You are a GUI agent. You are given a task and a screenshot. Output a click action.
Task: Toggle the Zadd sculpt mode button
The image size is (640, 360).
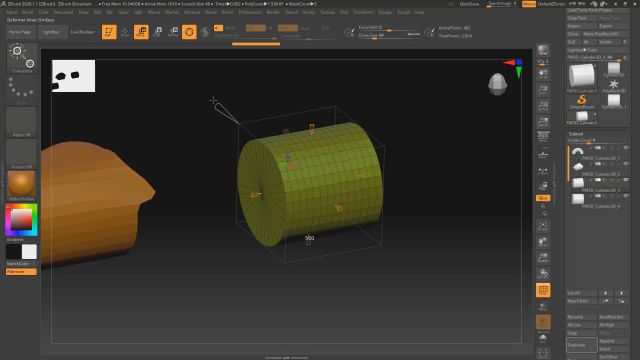tap(288, 28)
